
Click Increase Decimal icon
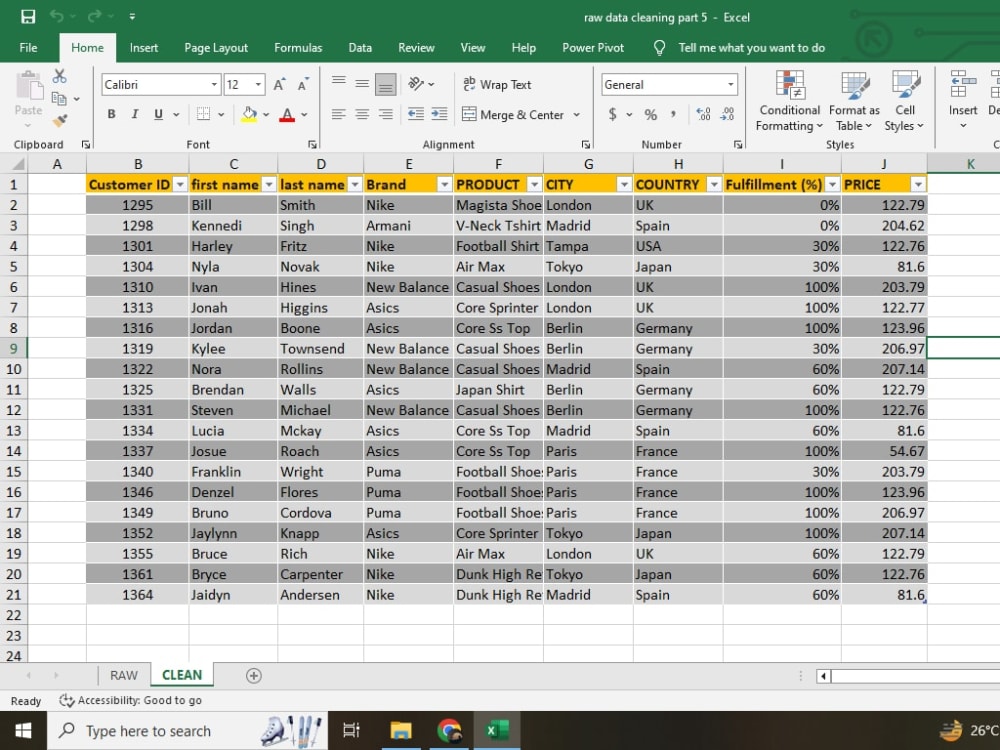coord(703,114)
